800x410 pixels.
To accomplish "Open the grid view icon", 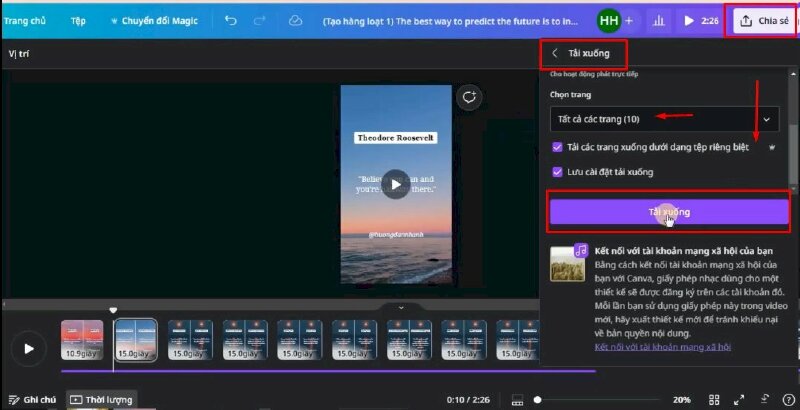I will 714,400.
